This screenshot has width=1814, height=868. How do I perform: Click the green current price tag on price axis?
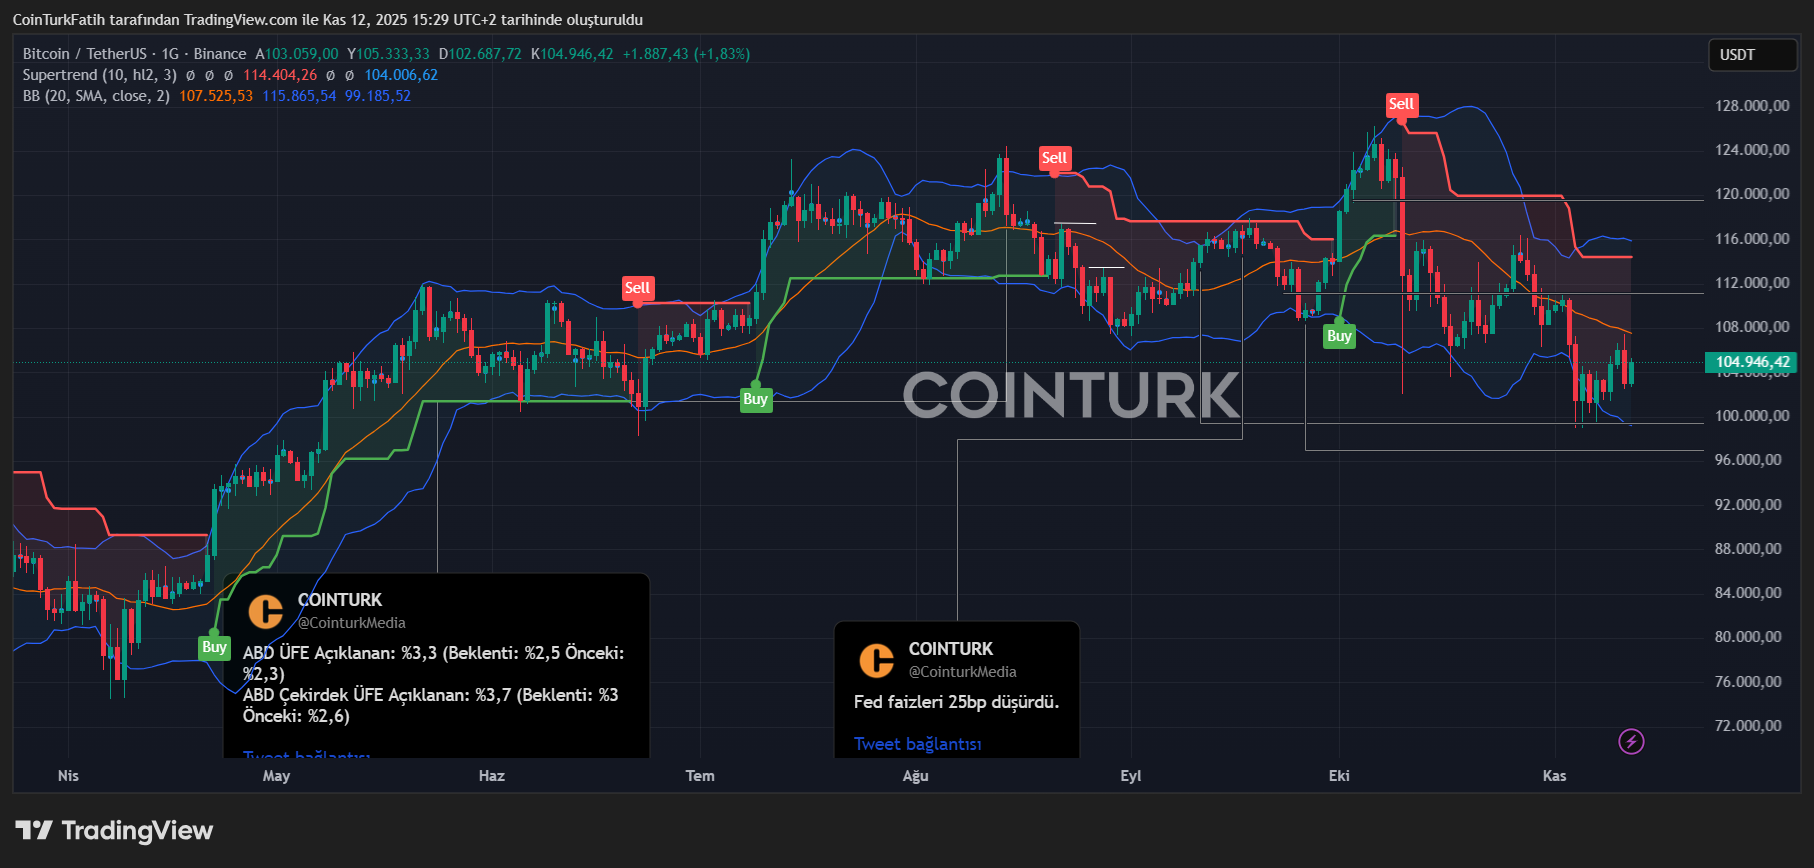pyautogui.click(x=1752, y=362)
